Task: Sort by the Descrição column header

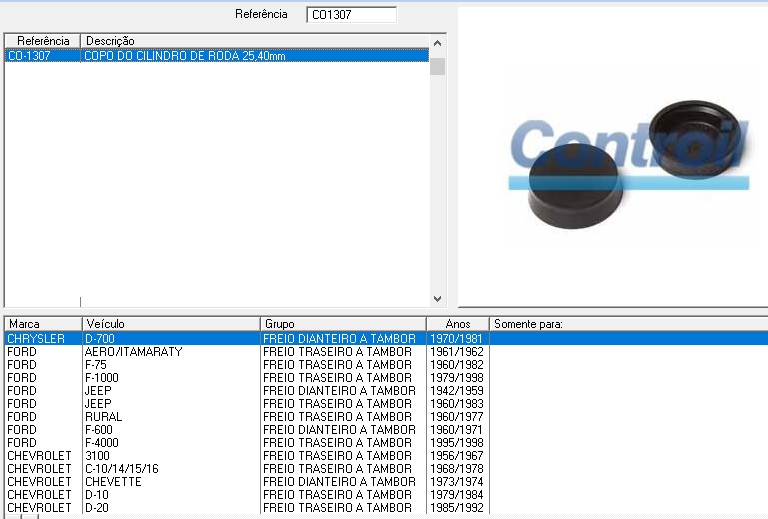Action: (x=255, y=41)
